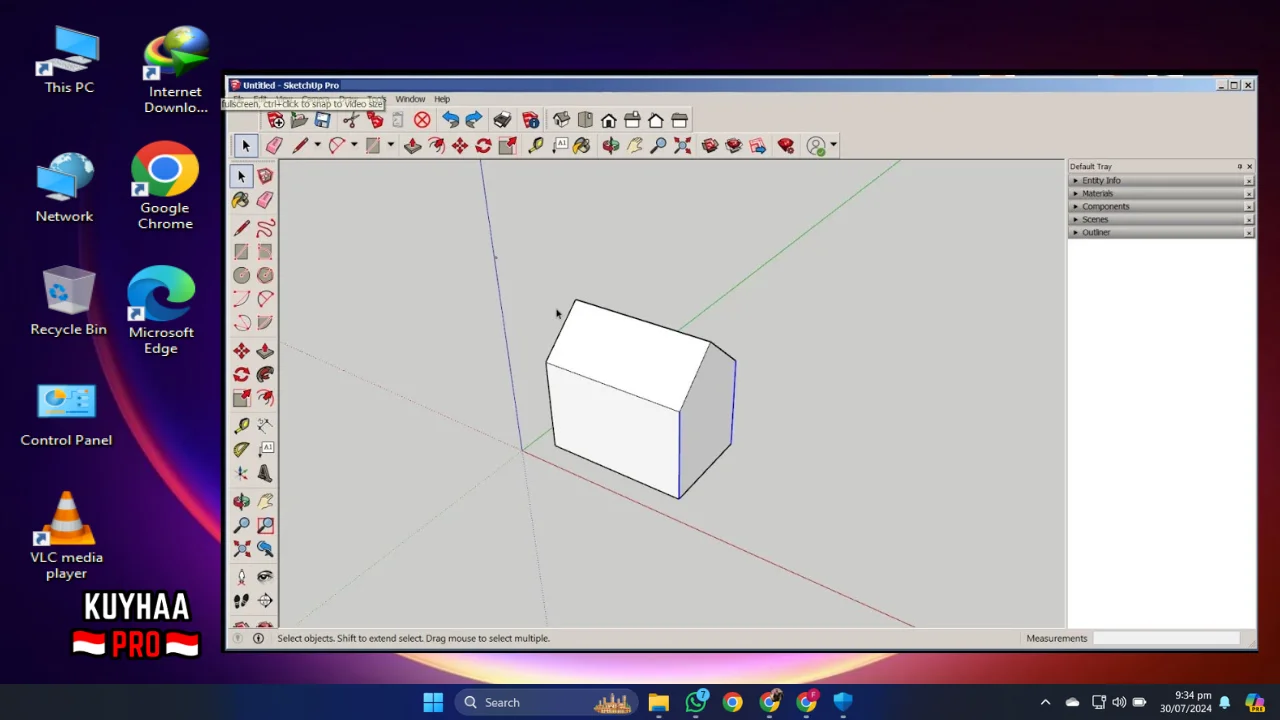1280x720 pixels.
Task: Select the Line pencil tool in the left toolbar
Action: coord(241,228)
